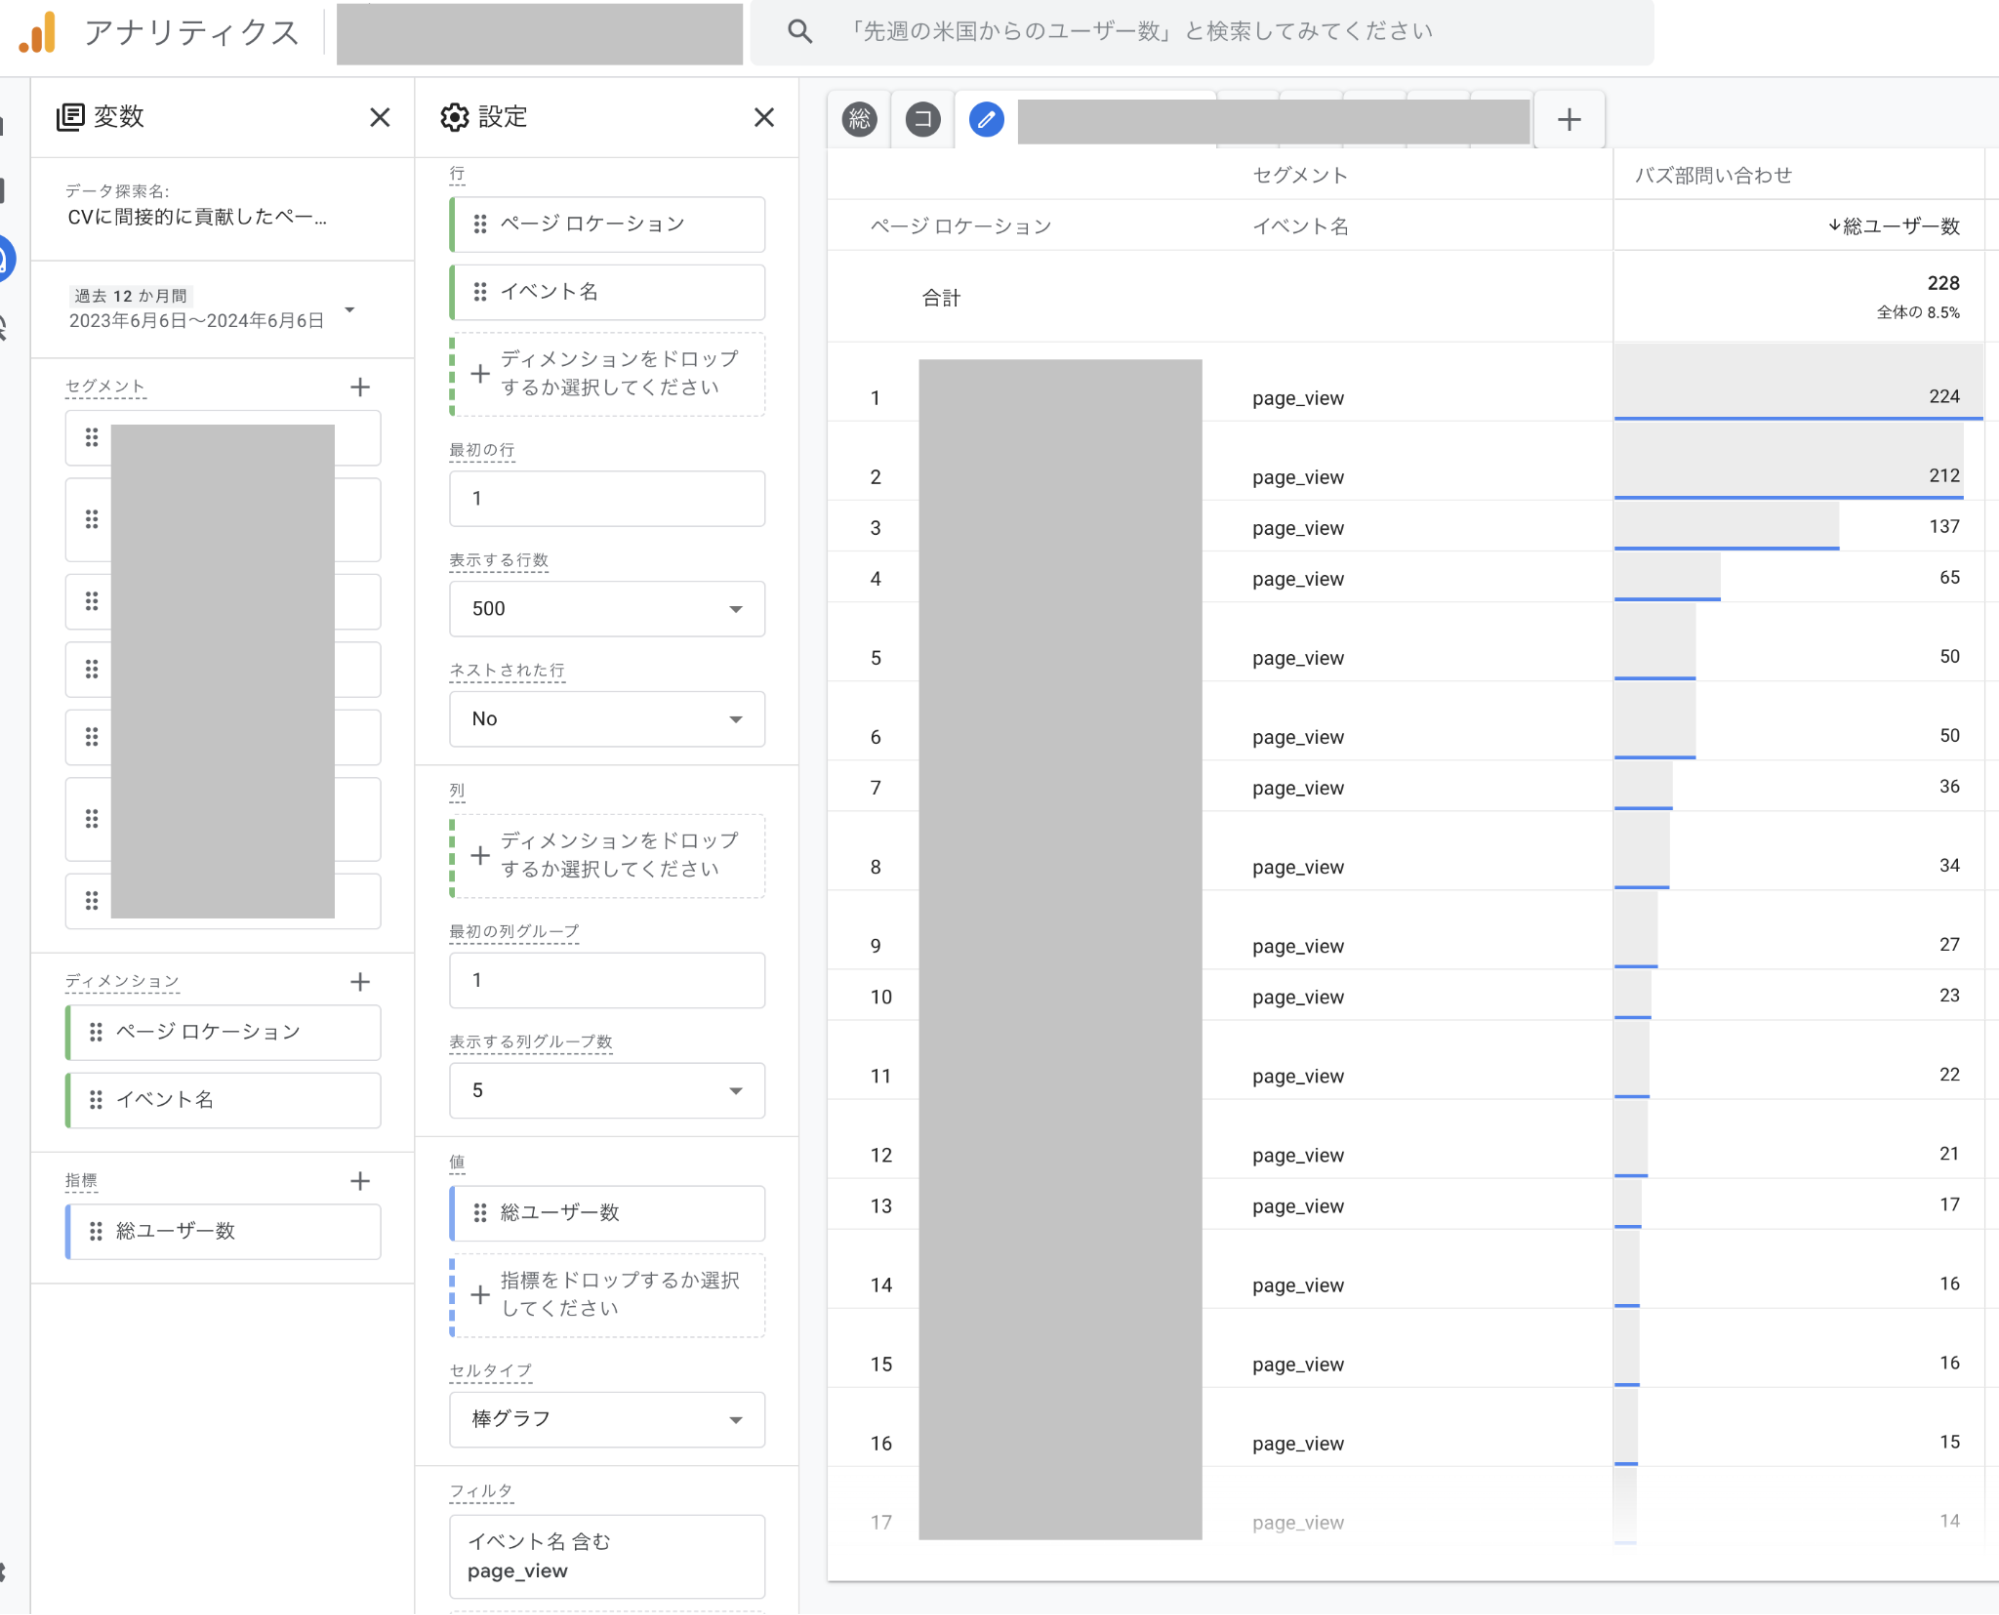Select 総ユーザー数 in 指標 list
The width and height of the screenshot is (1999, 1615).
(x=223, y=1232)
